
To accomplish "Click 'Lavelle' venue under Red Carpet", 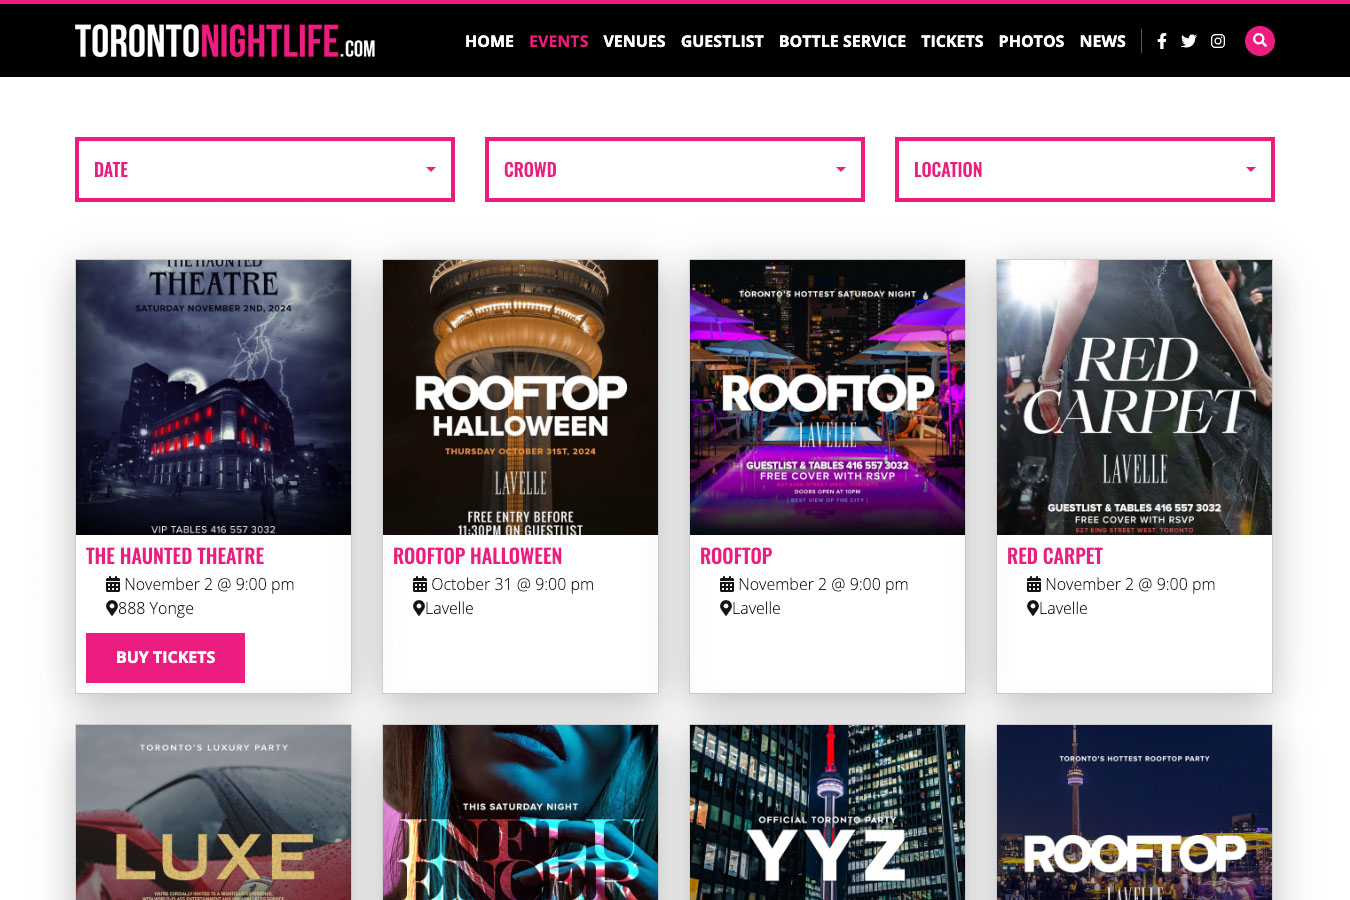I will click(1063, 608).
